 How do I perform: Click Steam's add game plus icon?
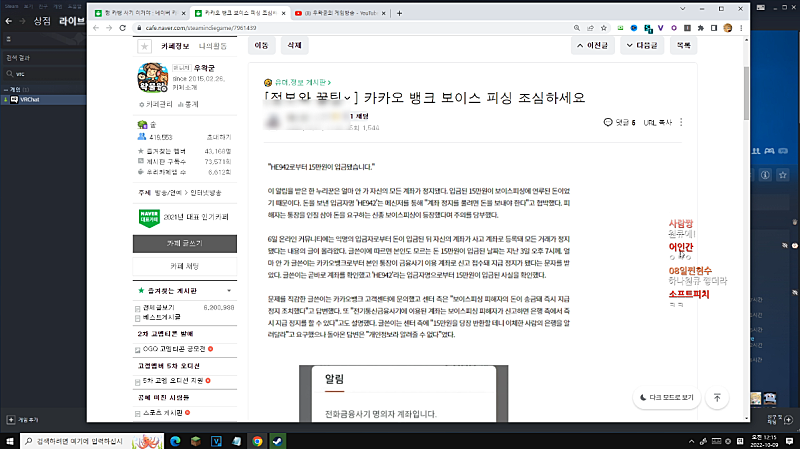11,419
